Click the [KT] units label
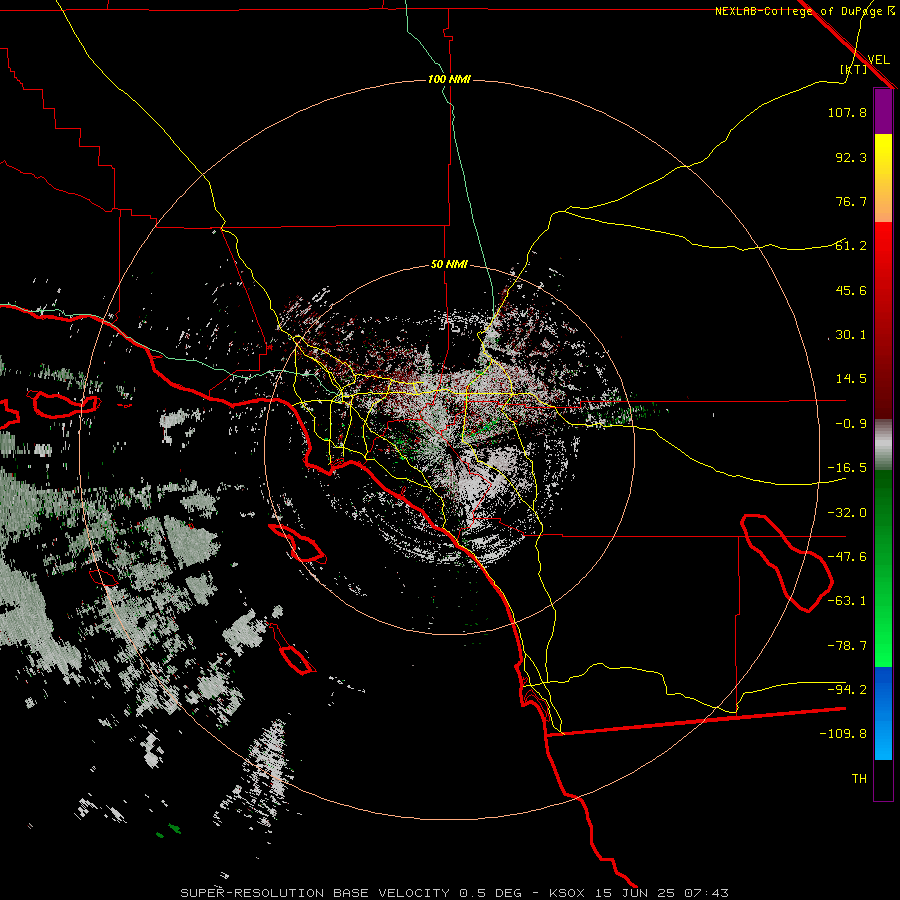The width and height of the screenshot is (900, 900). click(x=854, y=69)
